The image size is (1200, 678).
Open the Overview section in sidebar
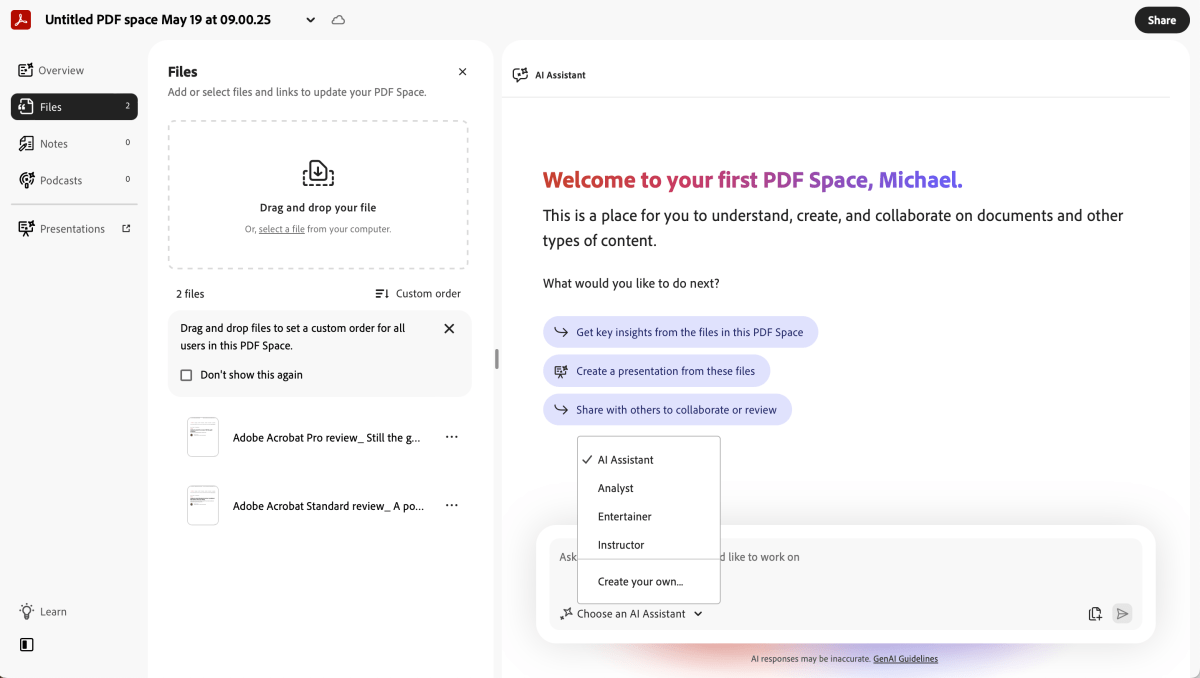74,70
